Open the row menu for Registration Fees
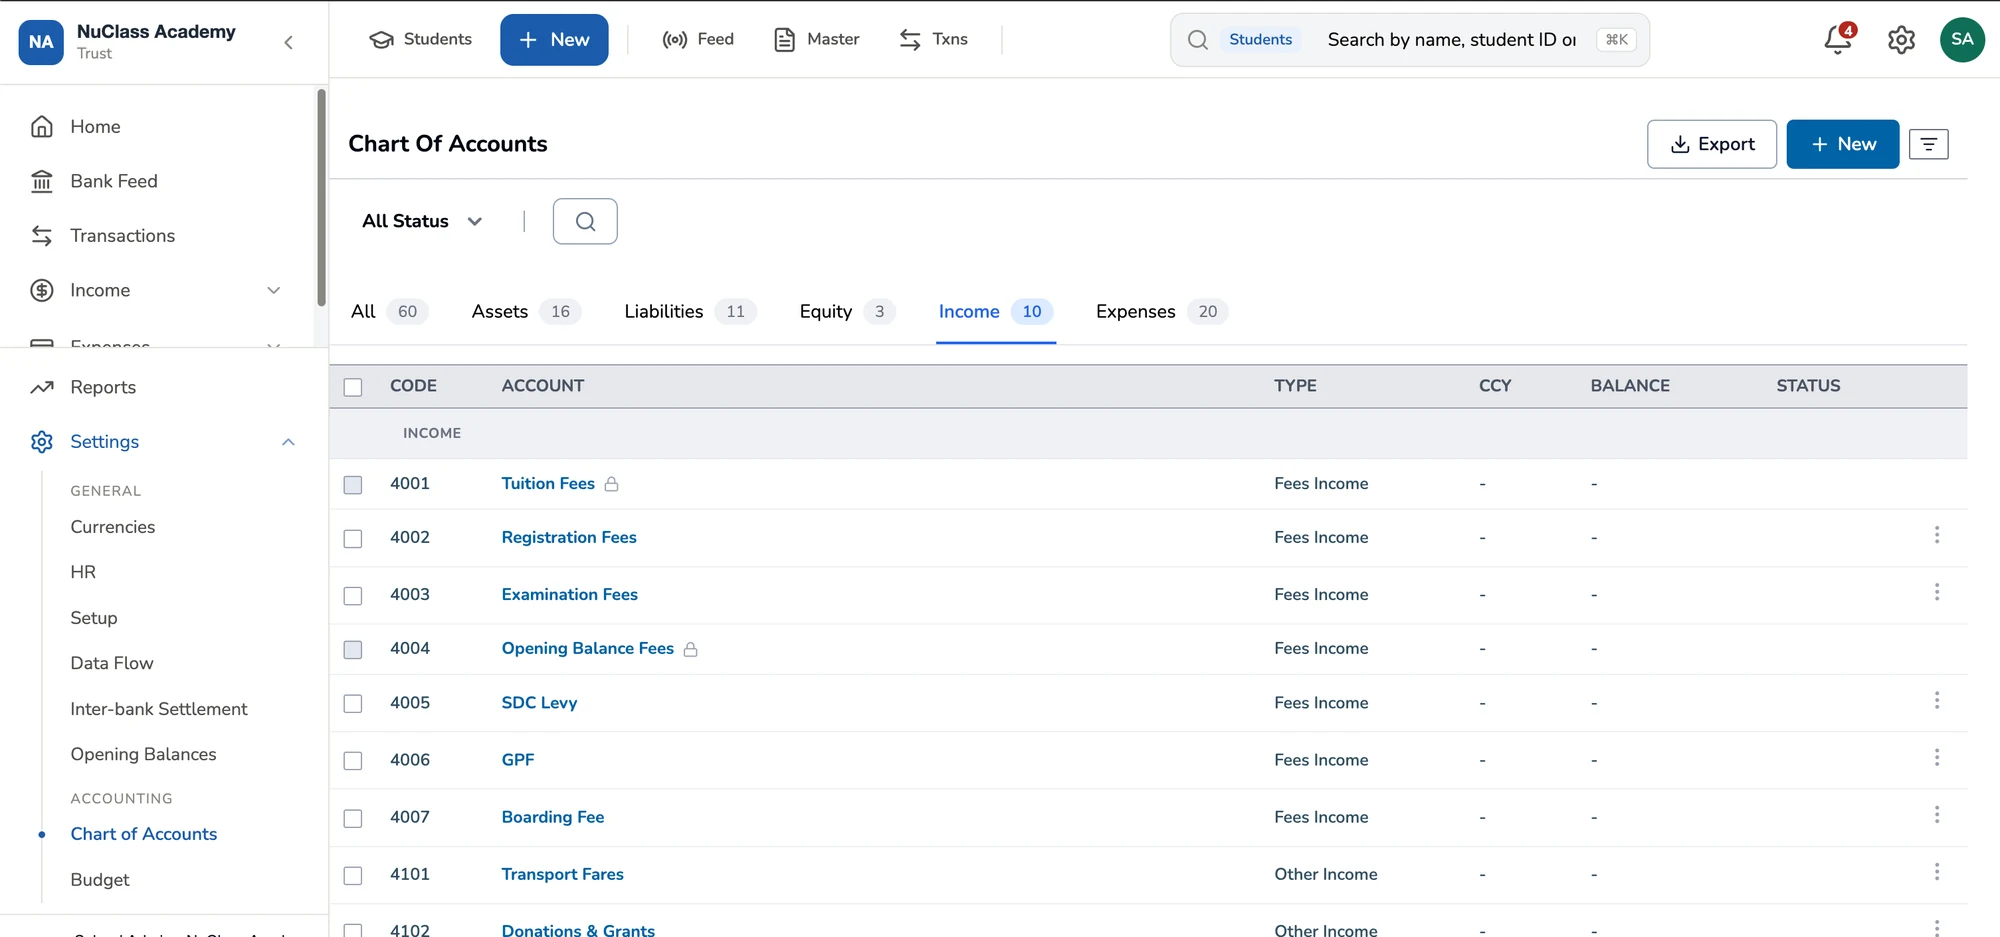The image size is (2000, 937). [1937, 535]
